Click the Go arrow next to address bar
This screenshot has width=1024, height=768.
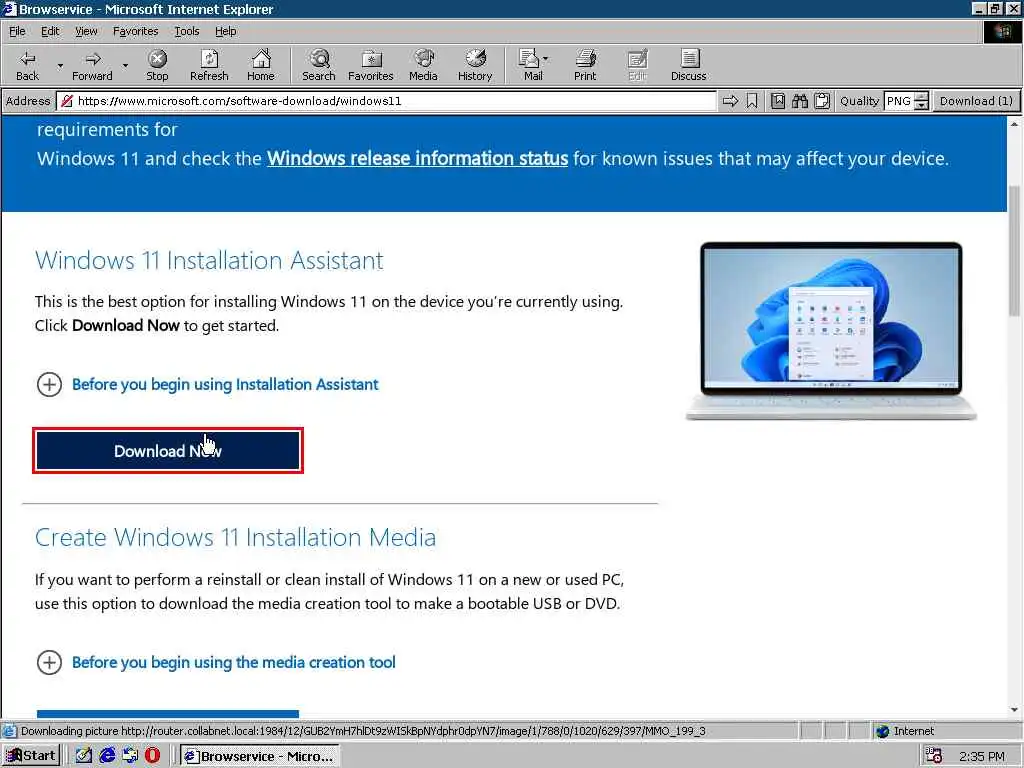(730, 101)
